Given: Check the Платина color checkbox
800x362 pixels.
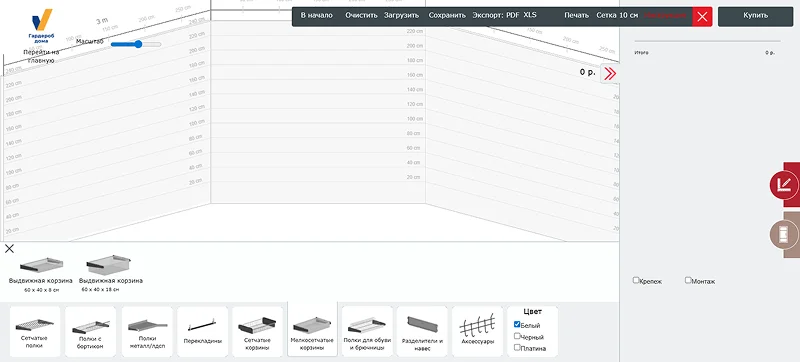Looking at the screenshot, I should (517, 347).
